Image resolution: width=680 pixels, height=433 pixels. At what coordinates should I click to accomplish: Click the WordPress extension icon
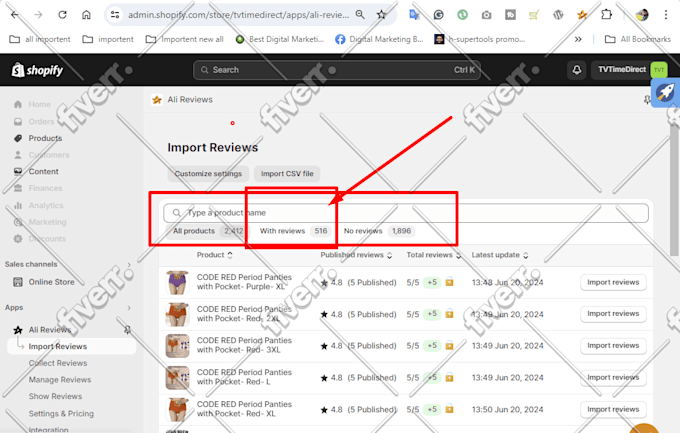(x=558, y=15)
